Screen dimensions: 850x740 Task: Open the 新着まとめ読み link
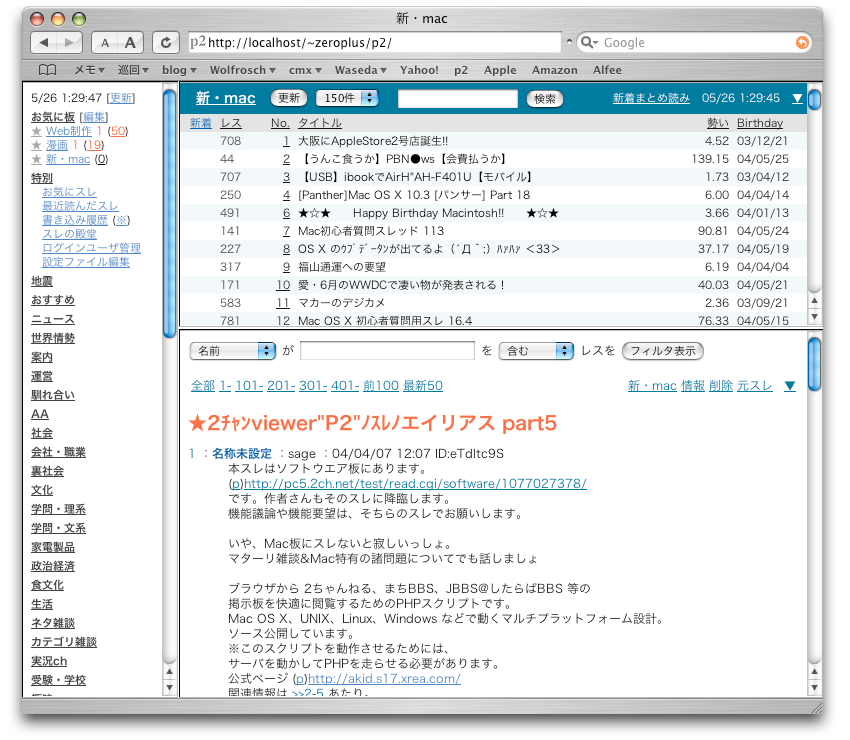651,98
